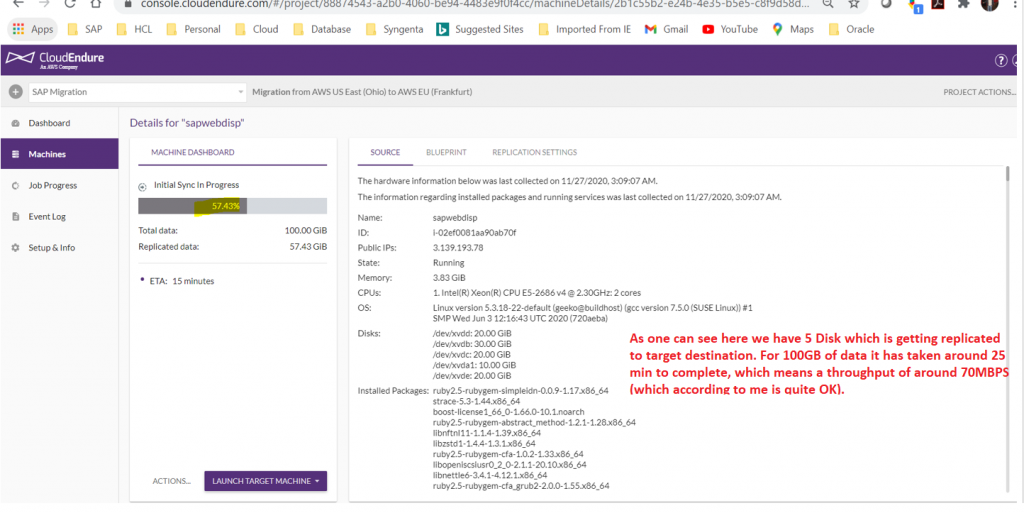Open browser extensions puzzle icon
The height and width of the screenshot is (513, 1024).
[x=963, y=3]
